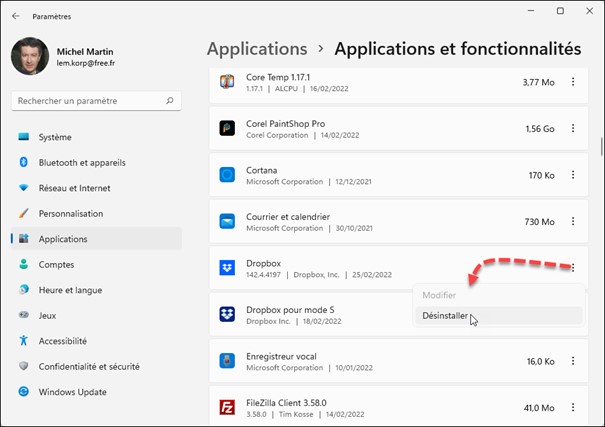Click the Corel PaintShop Pro icon
The width and height of the screenshot is (605, 427).
pos(227,129)
